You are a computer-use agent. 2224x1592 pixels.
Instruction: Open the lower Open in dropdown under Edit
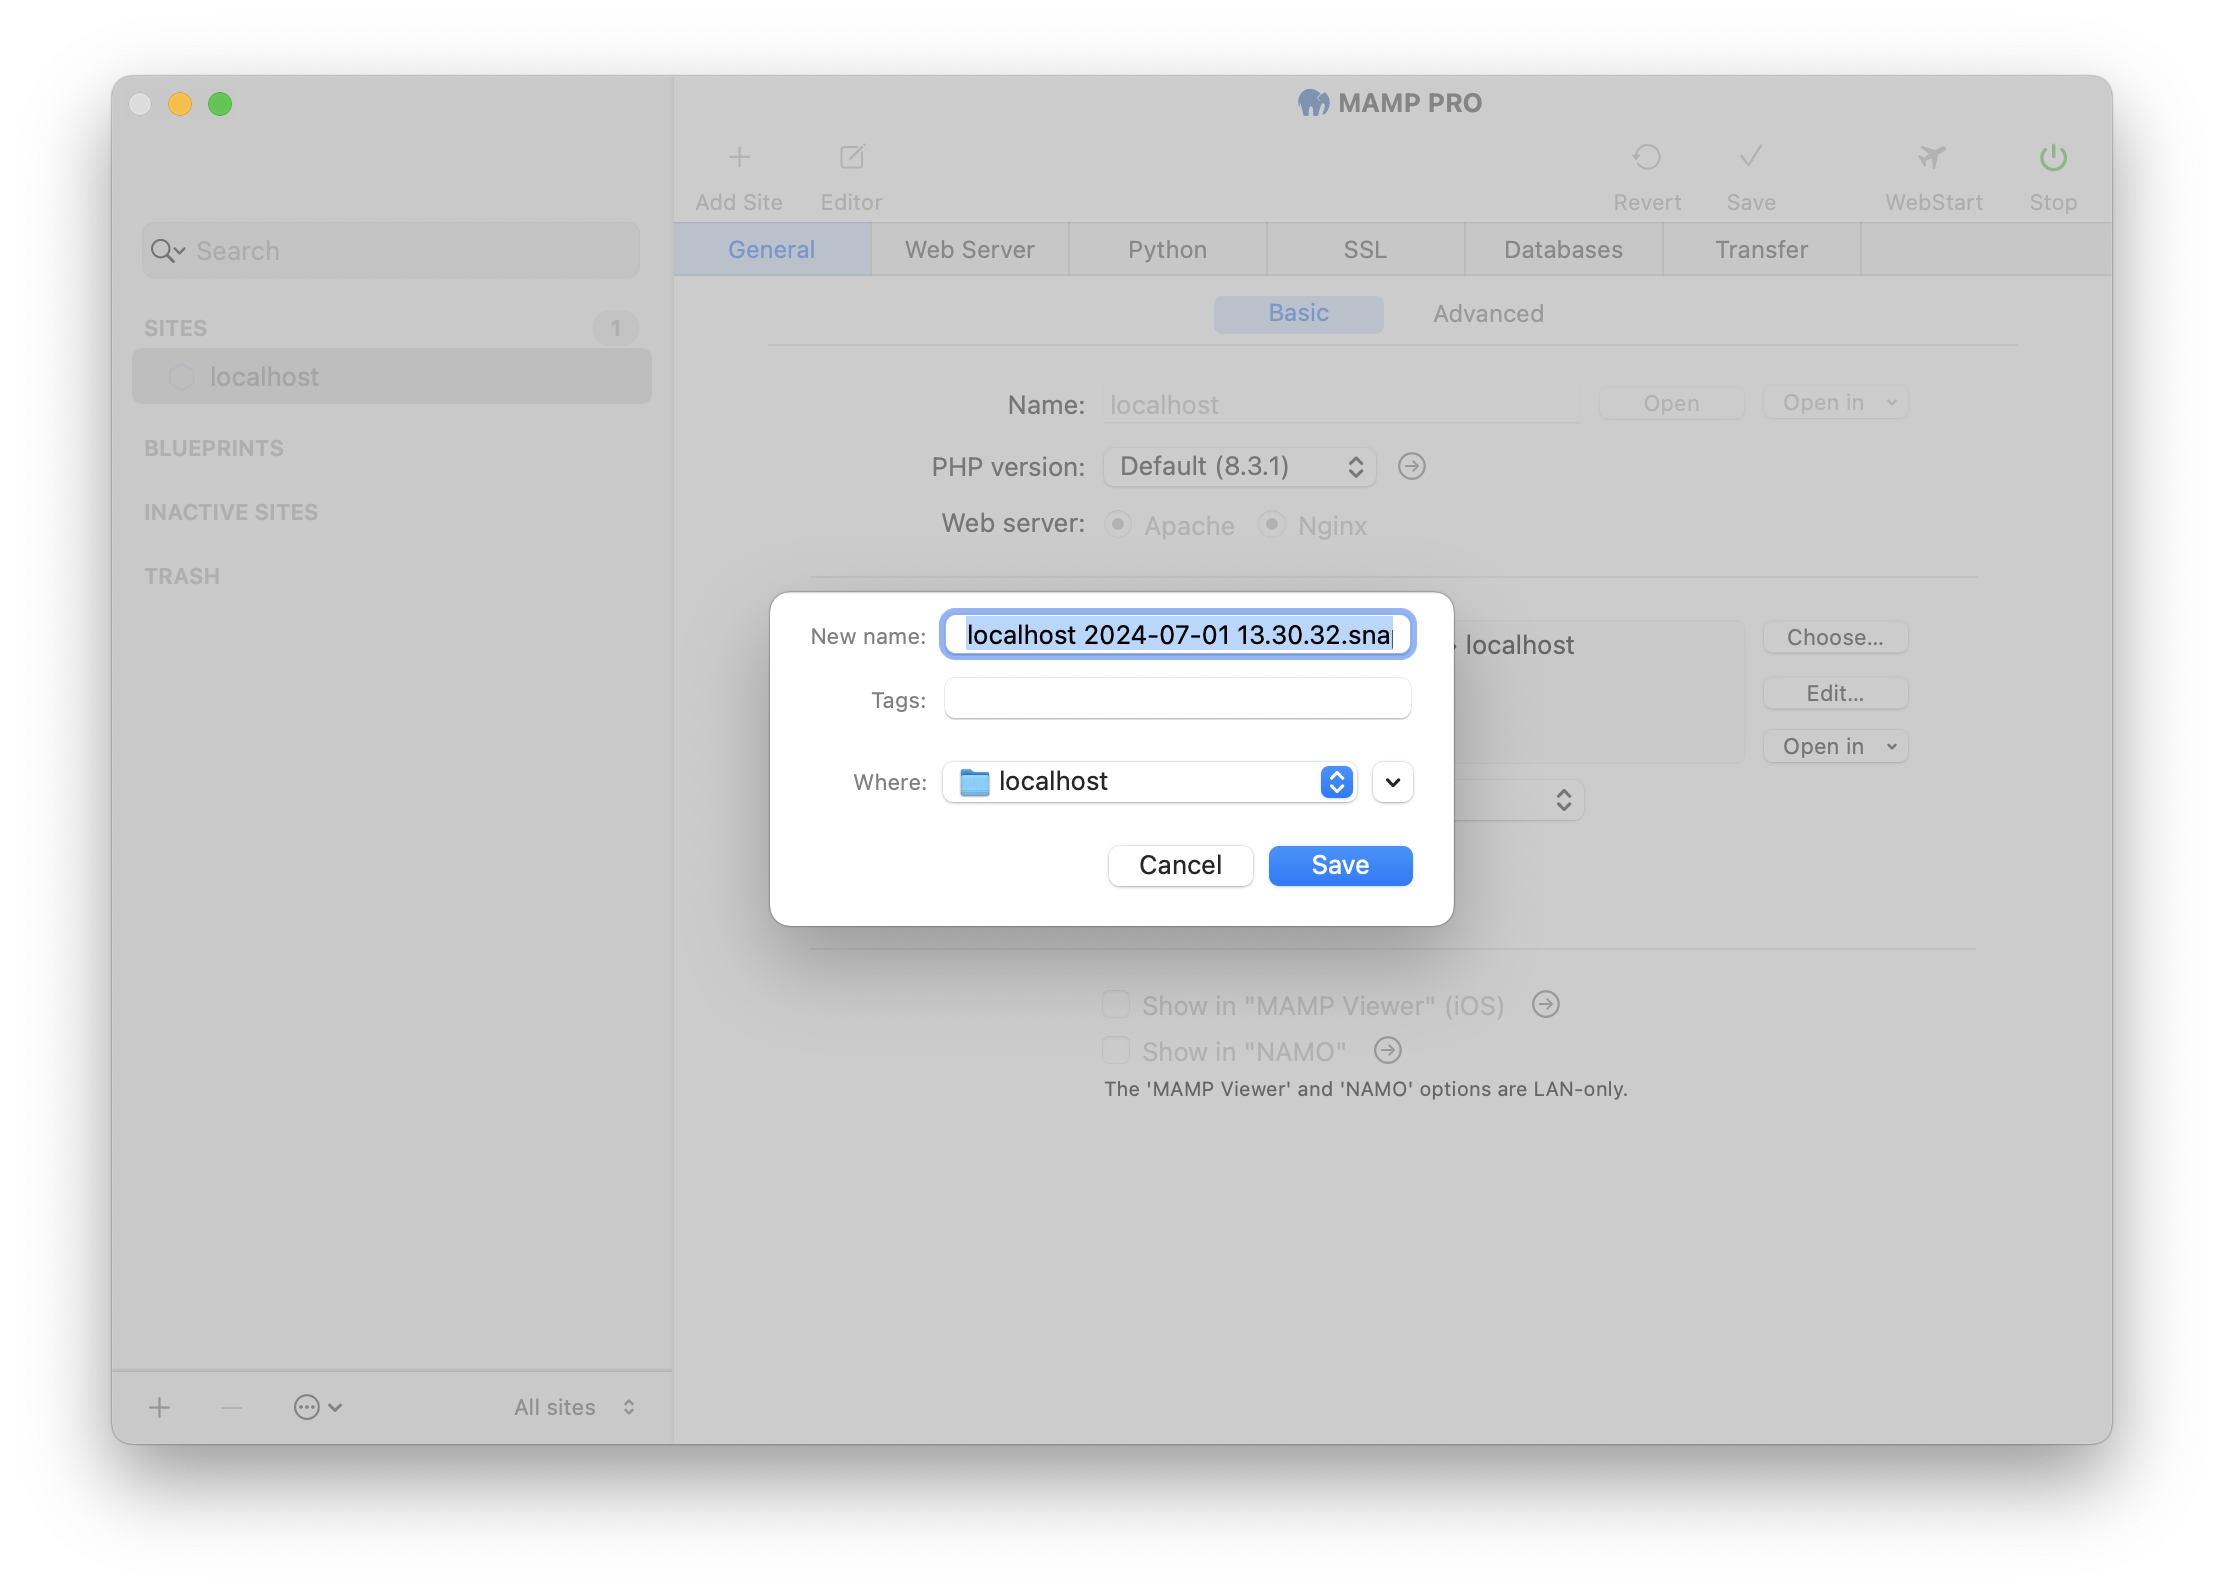[1836, 747]
